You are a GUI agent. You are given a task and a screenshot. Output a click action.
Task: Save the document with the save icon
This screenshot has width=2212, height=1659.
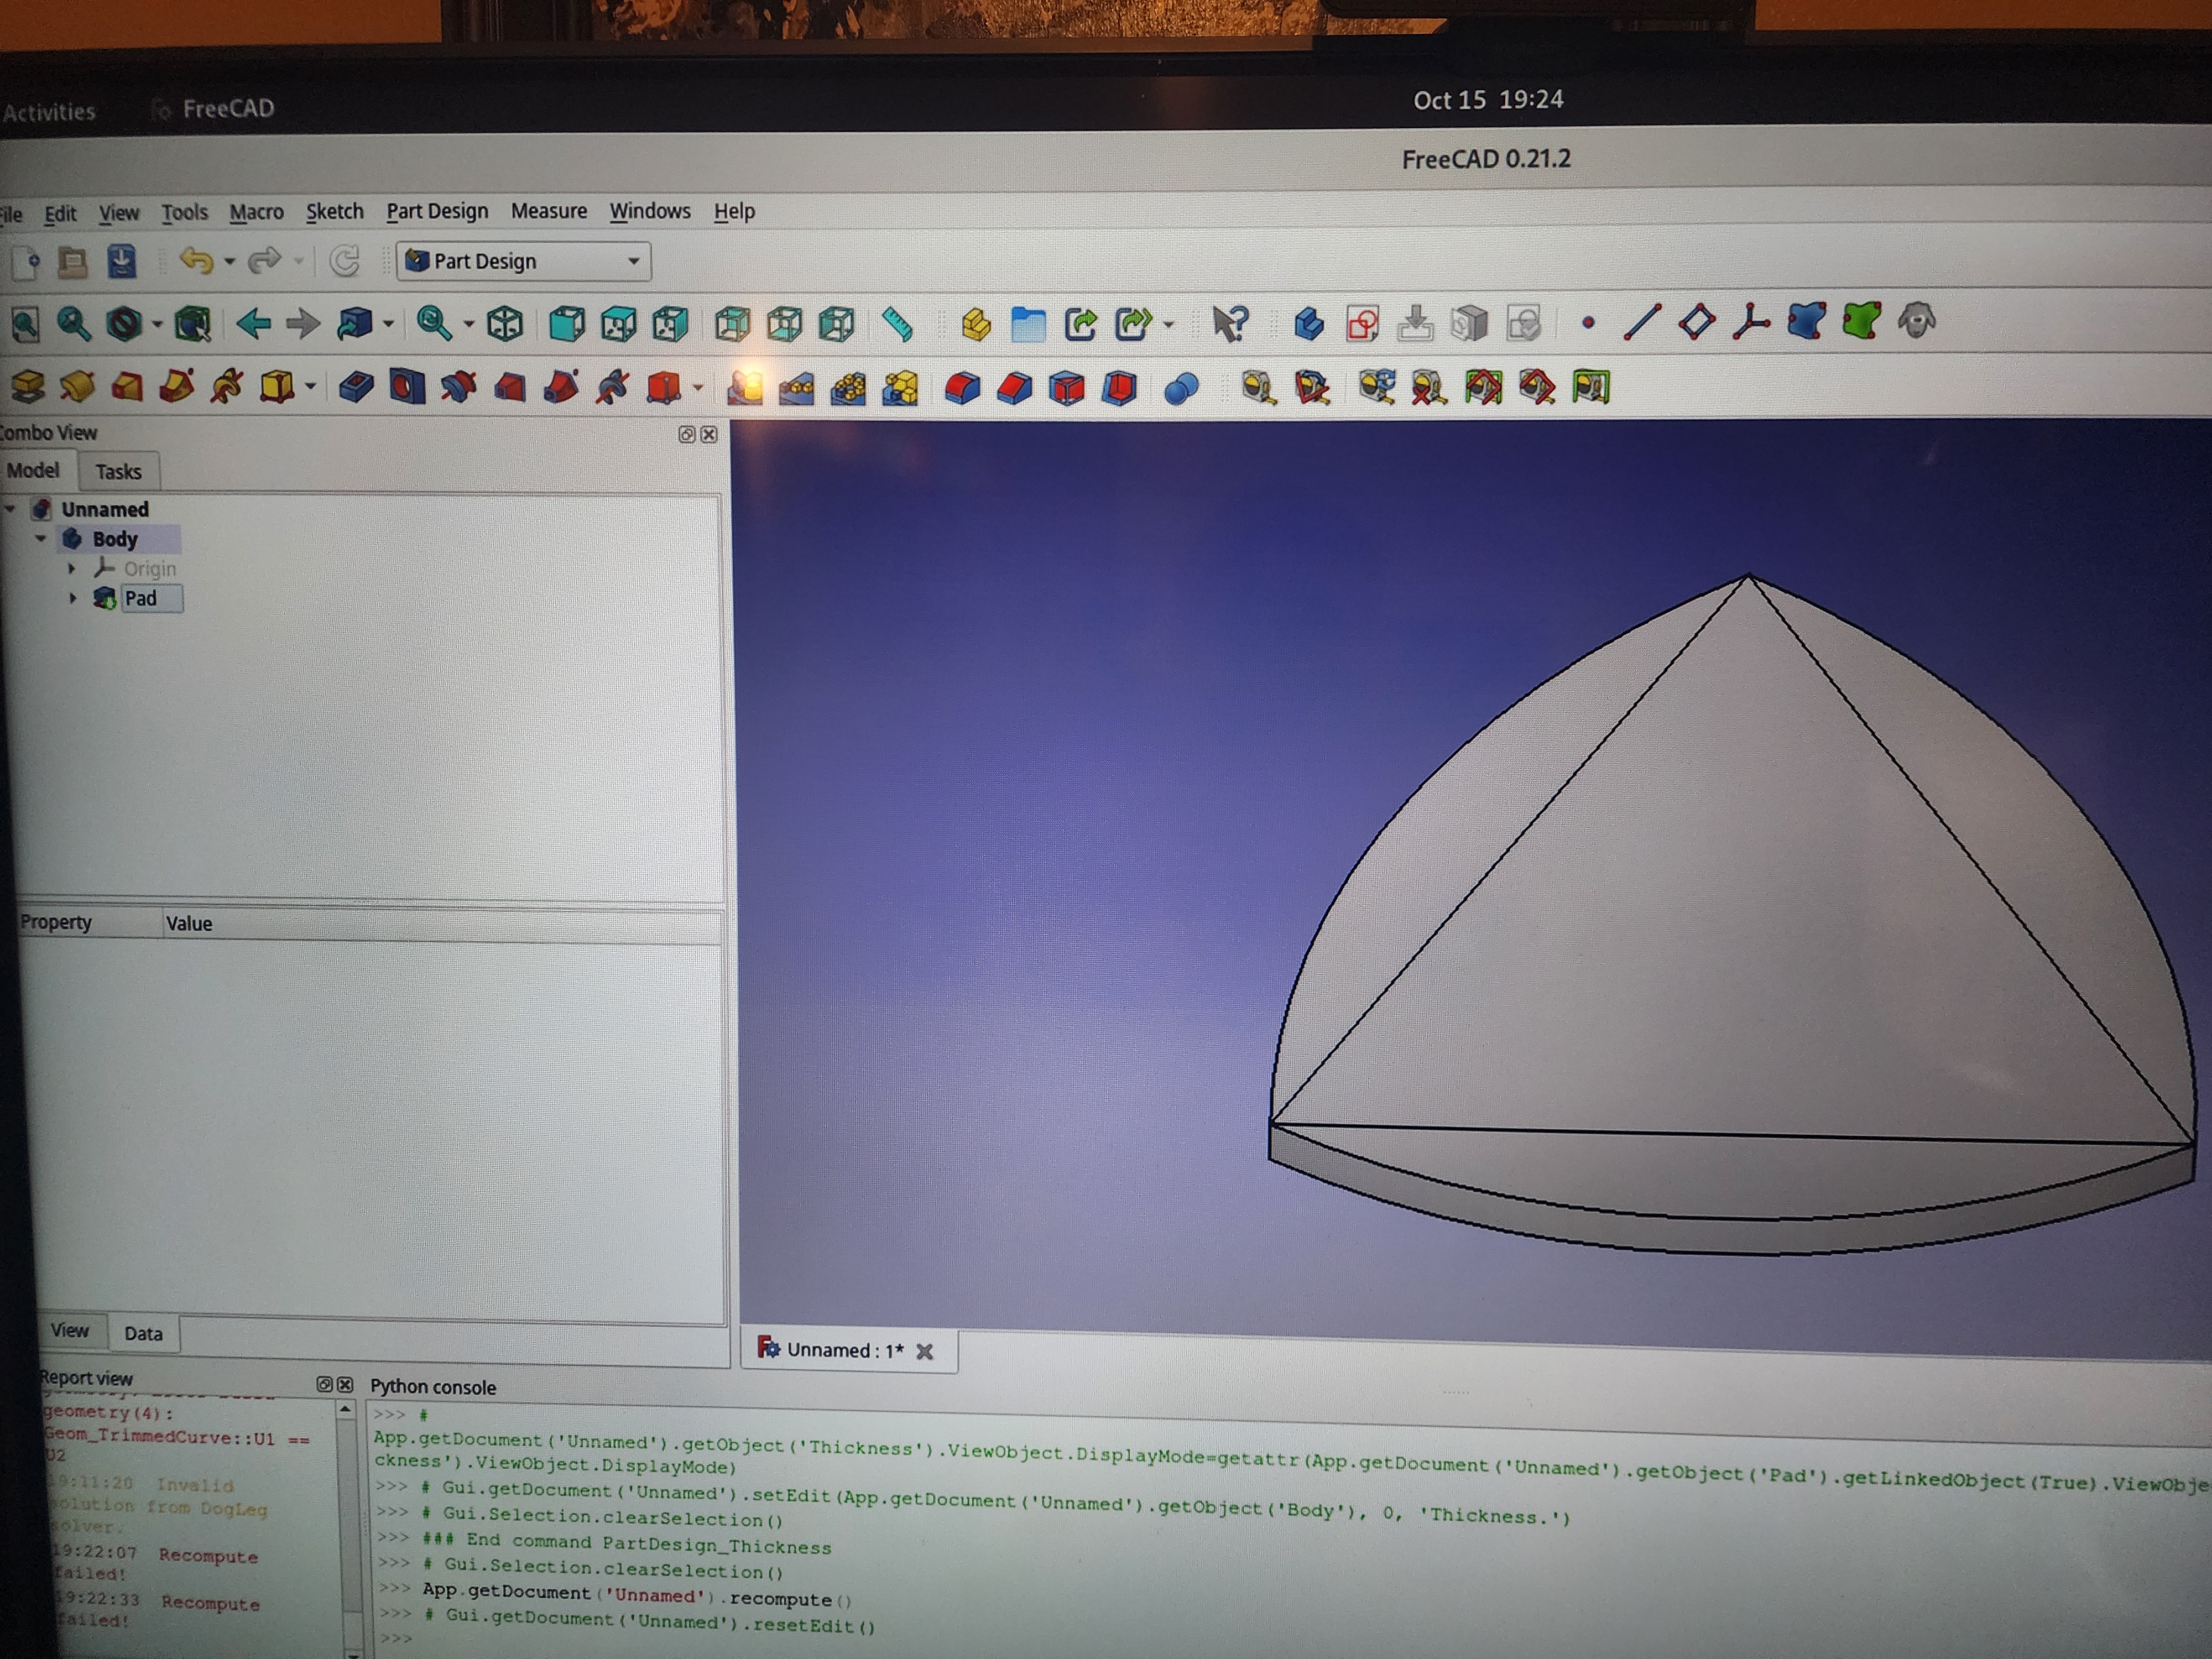click(121, 261)
